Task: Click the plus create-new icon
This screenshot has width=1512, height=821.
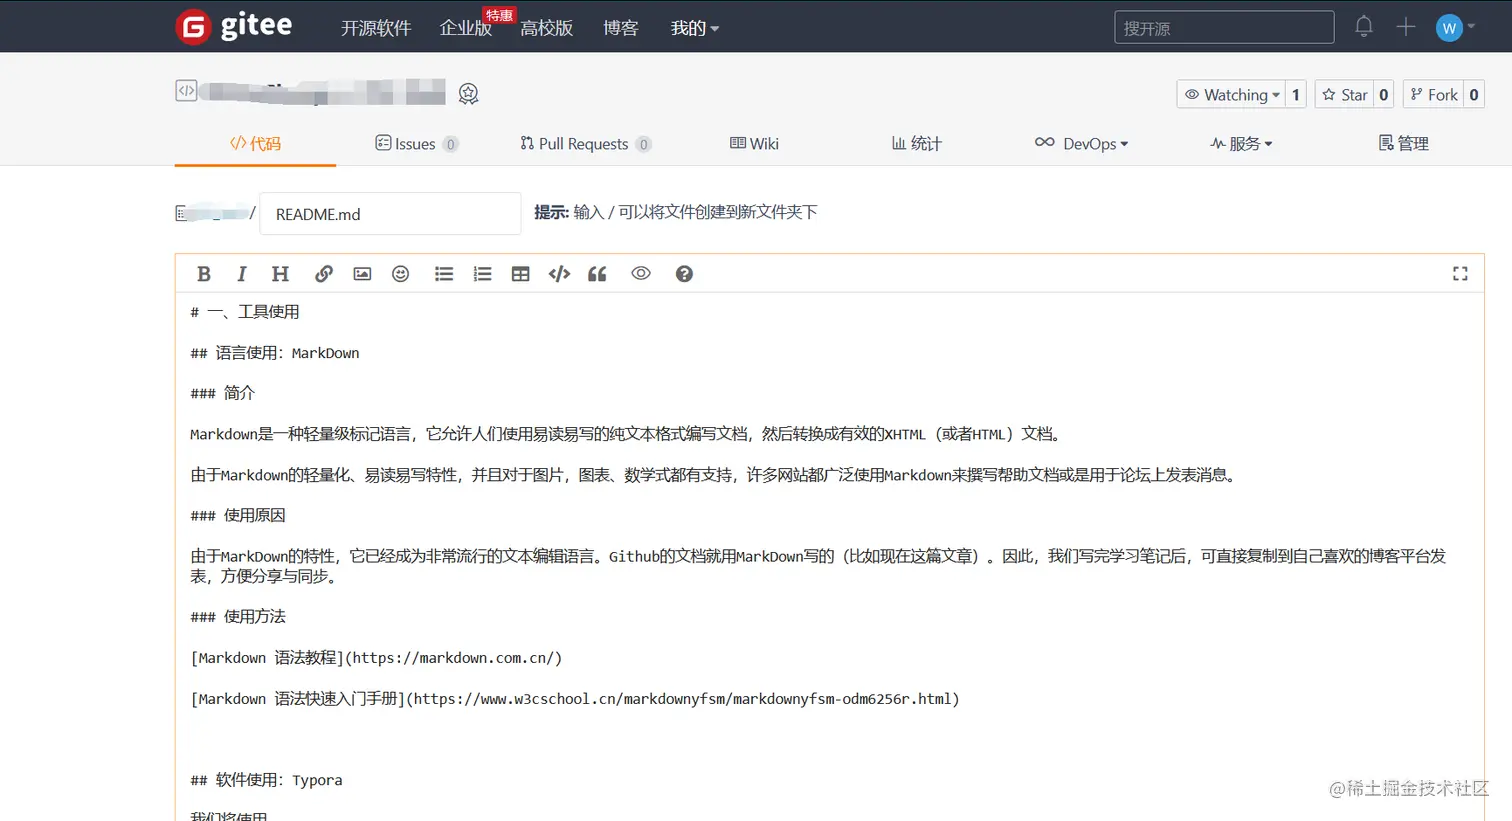Action: point(1406,27)
